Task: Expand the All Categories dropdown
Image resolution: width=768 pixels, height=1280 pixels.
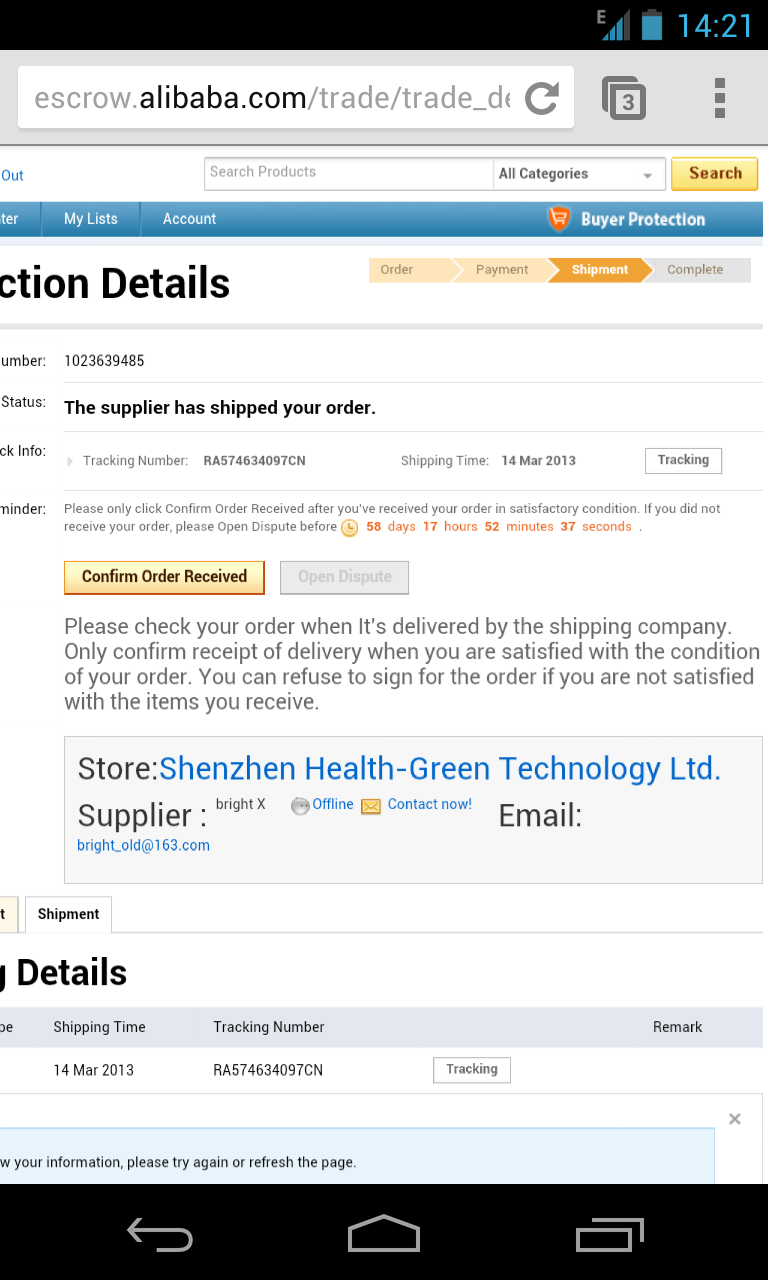Action: click(579, 174)
